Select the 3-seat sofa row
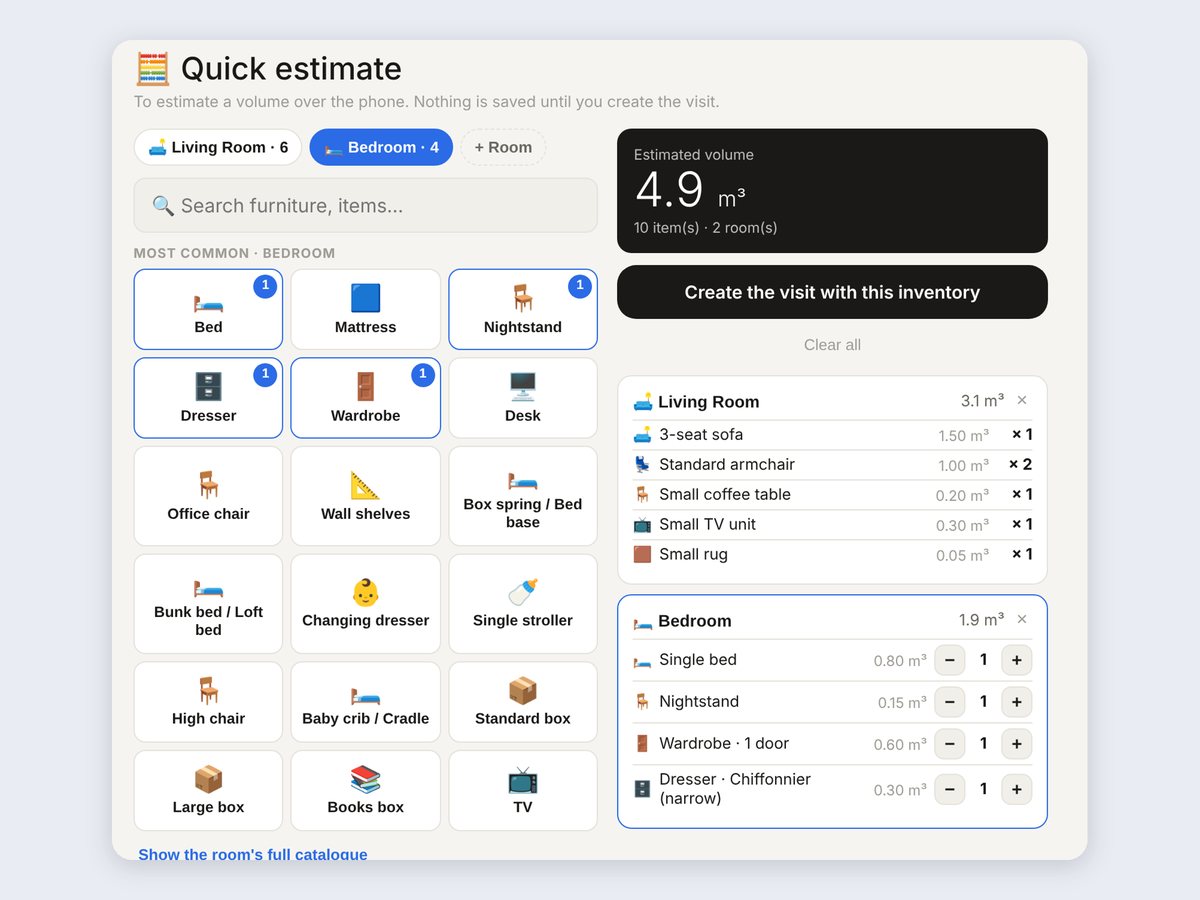The height and width of the screenshot is (900, 1200). pyautogui.click(x=832, y=435)
